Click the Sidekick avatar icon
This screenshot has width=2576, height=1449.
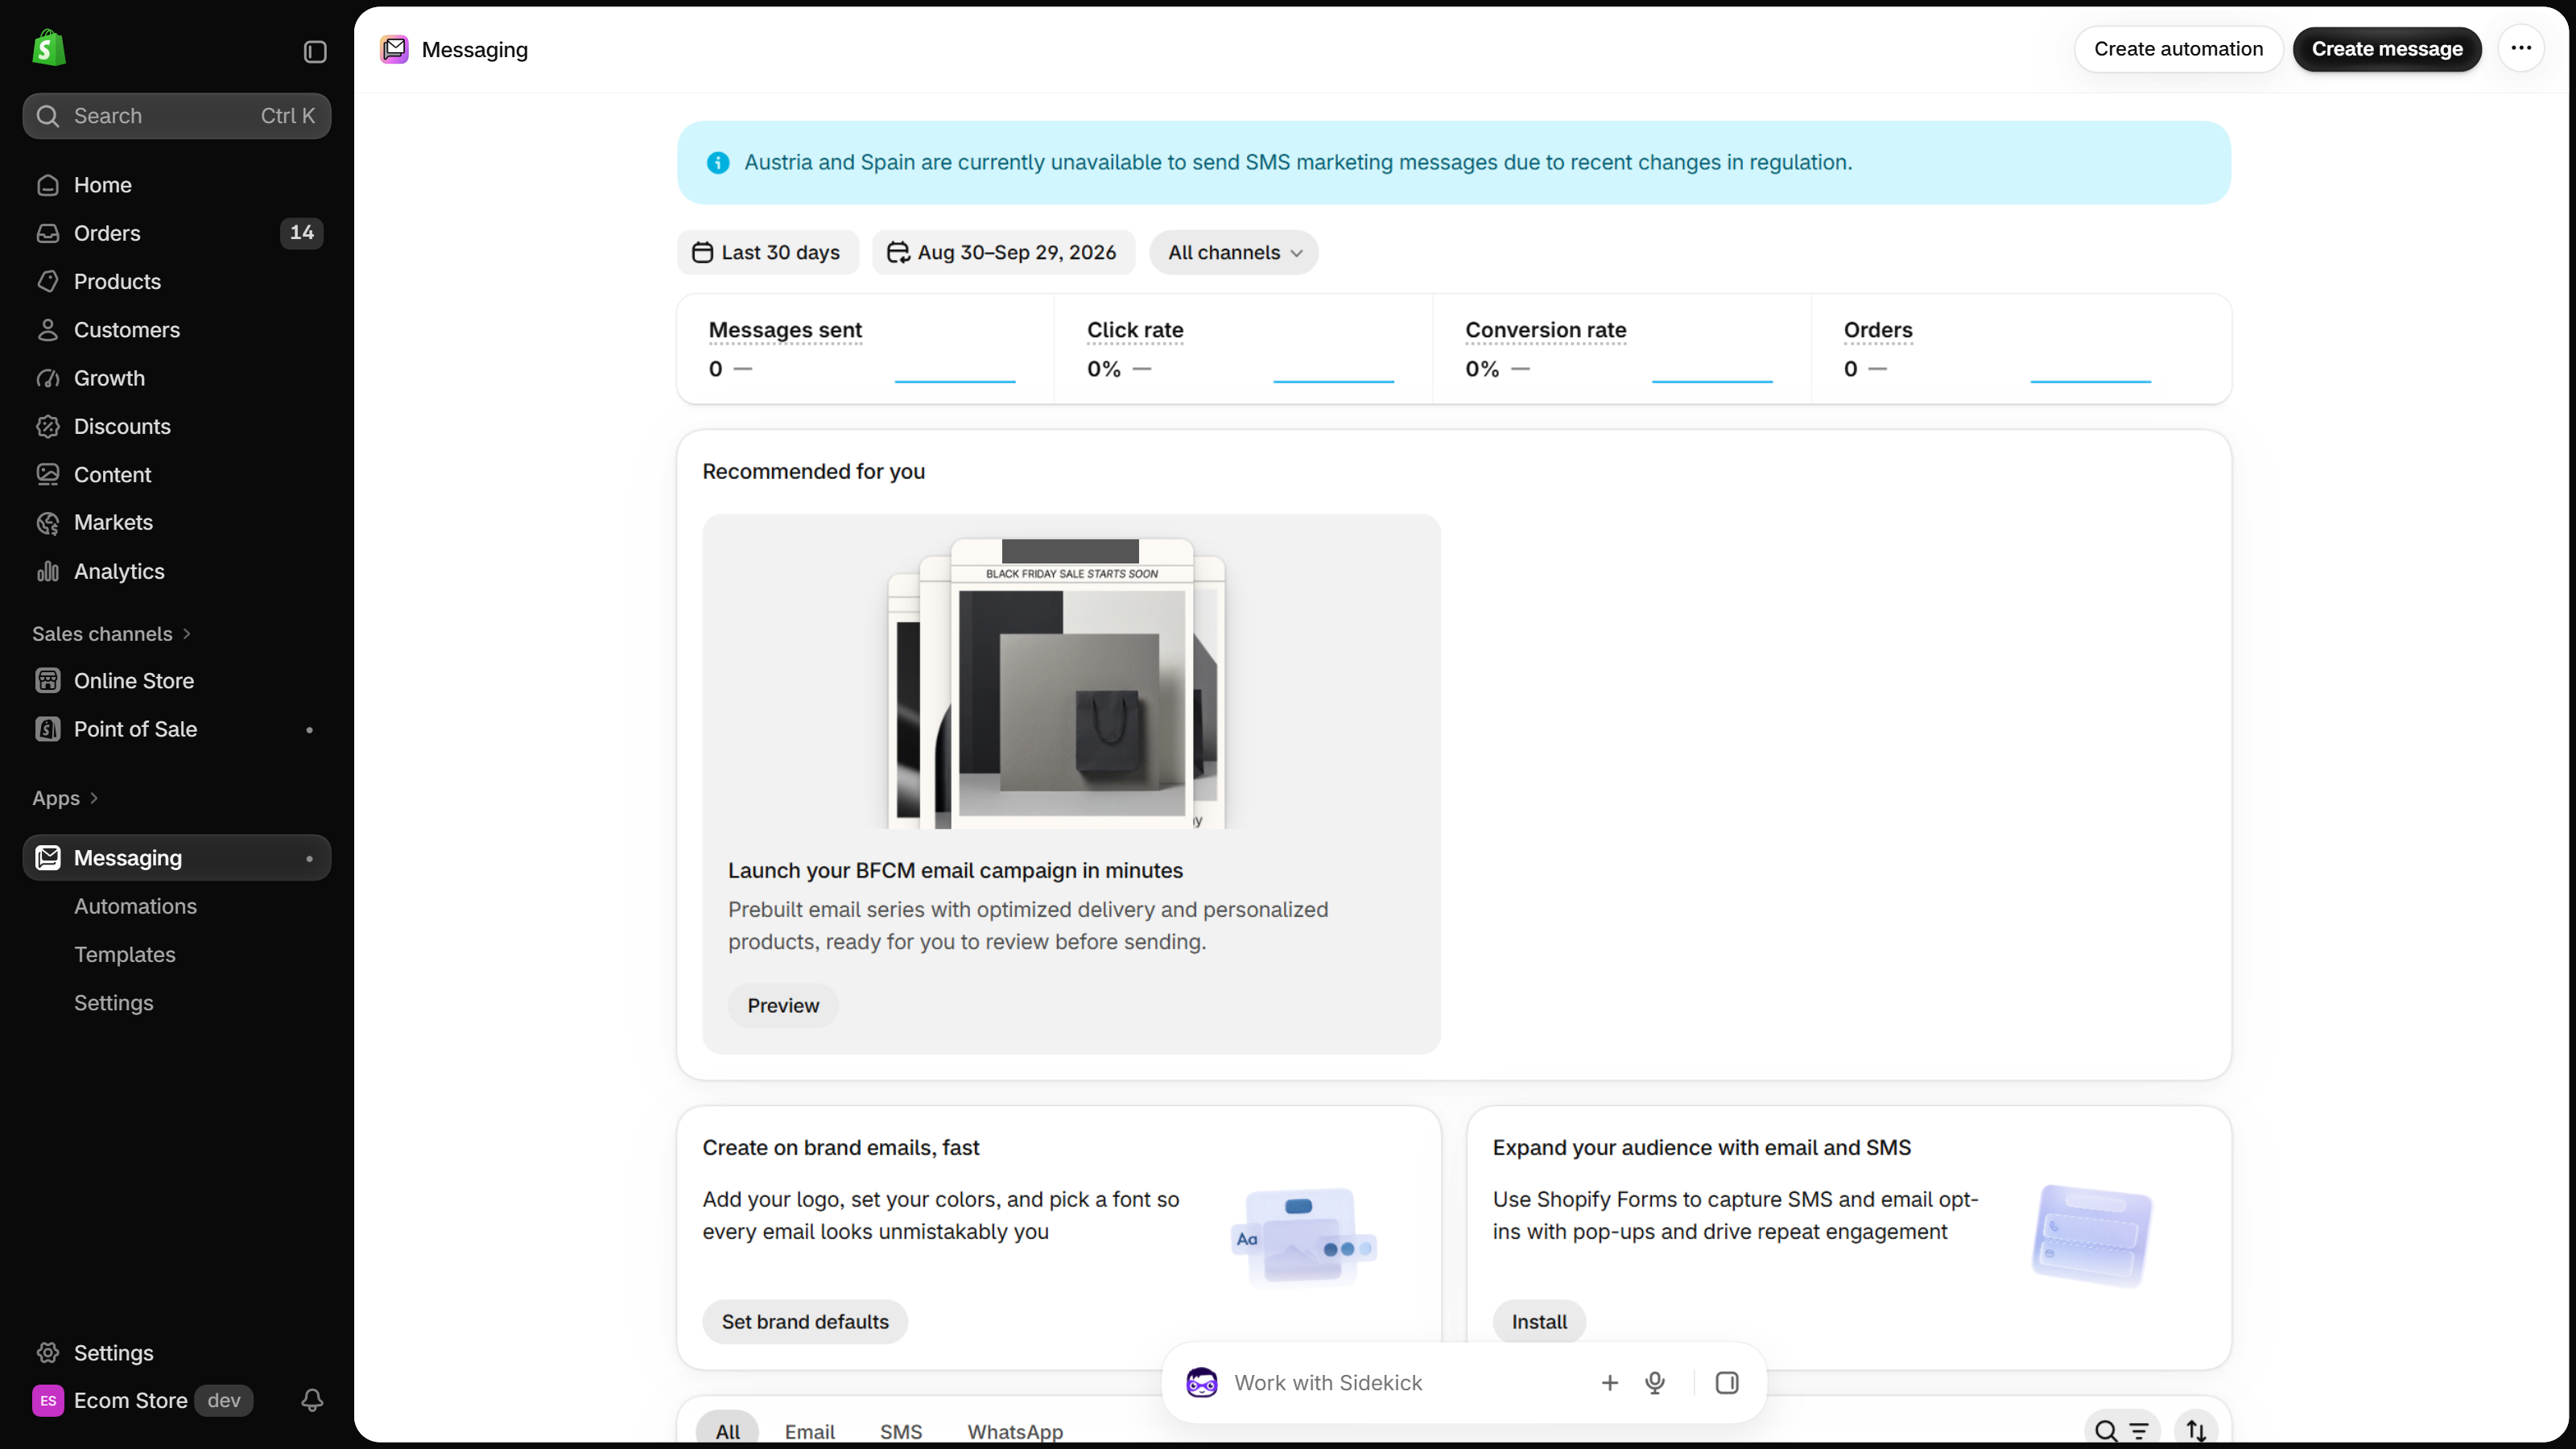point(1201,1382)
